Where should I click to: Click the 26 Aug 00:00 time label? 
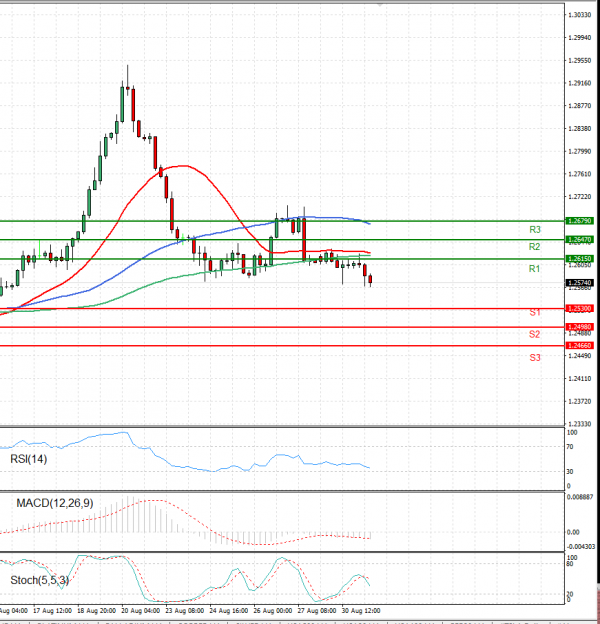coord(273,610)
